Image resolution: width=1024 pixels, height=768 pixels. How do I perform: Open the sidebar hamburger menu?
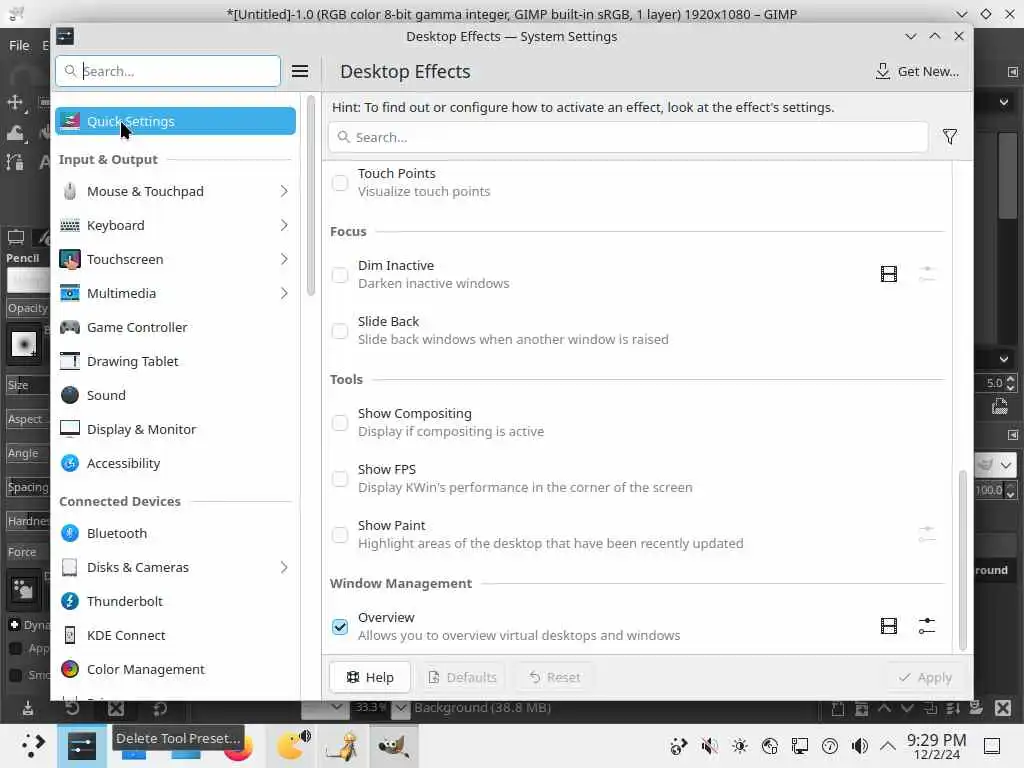(x=300, y=71)
